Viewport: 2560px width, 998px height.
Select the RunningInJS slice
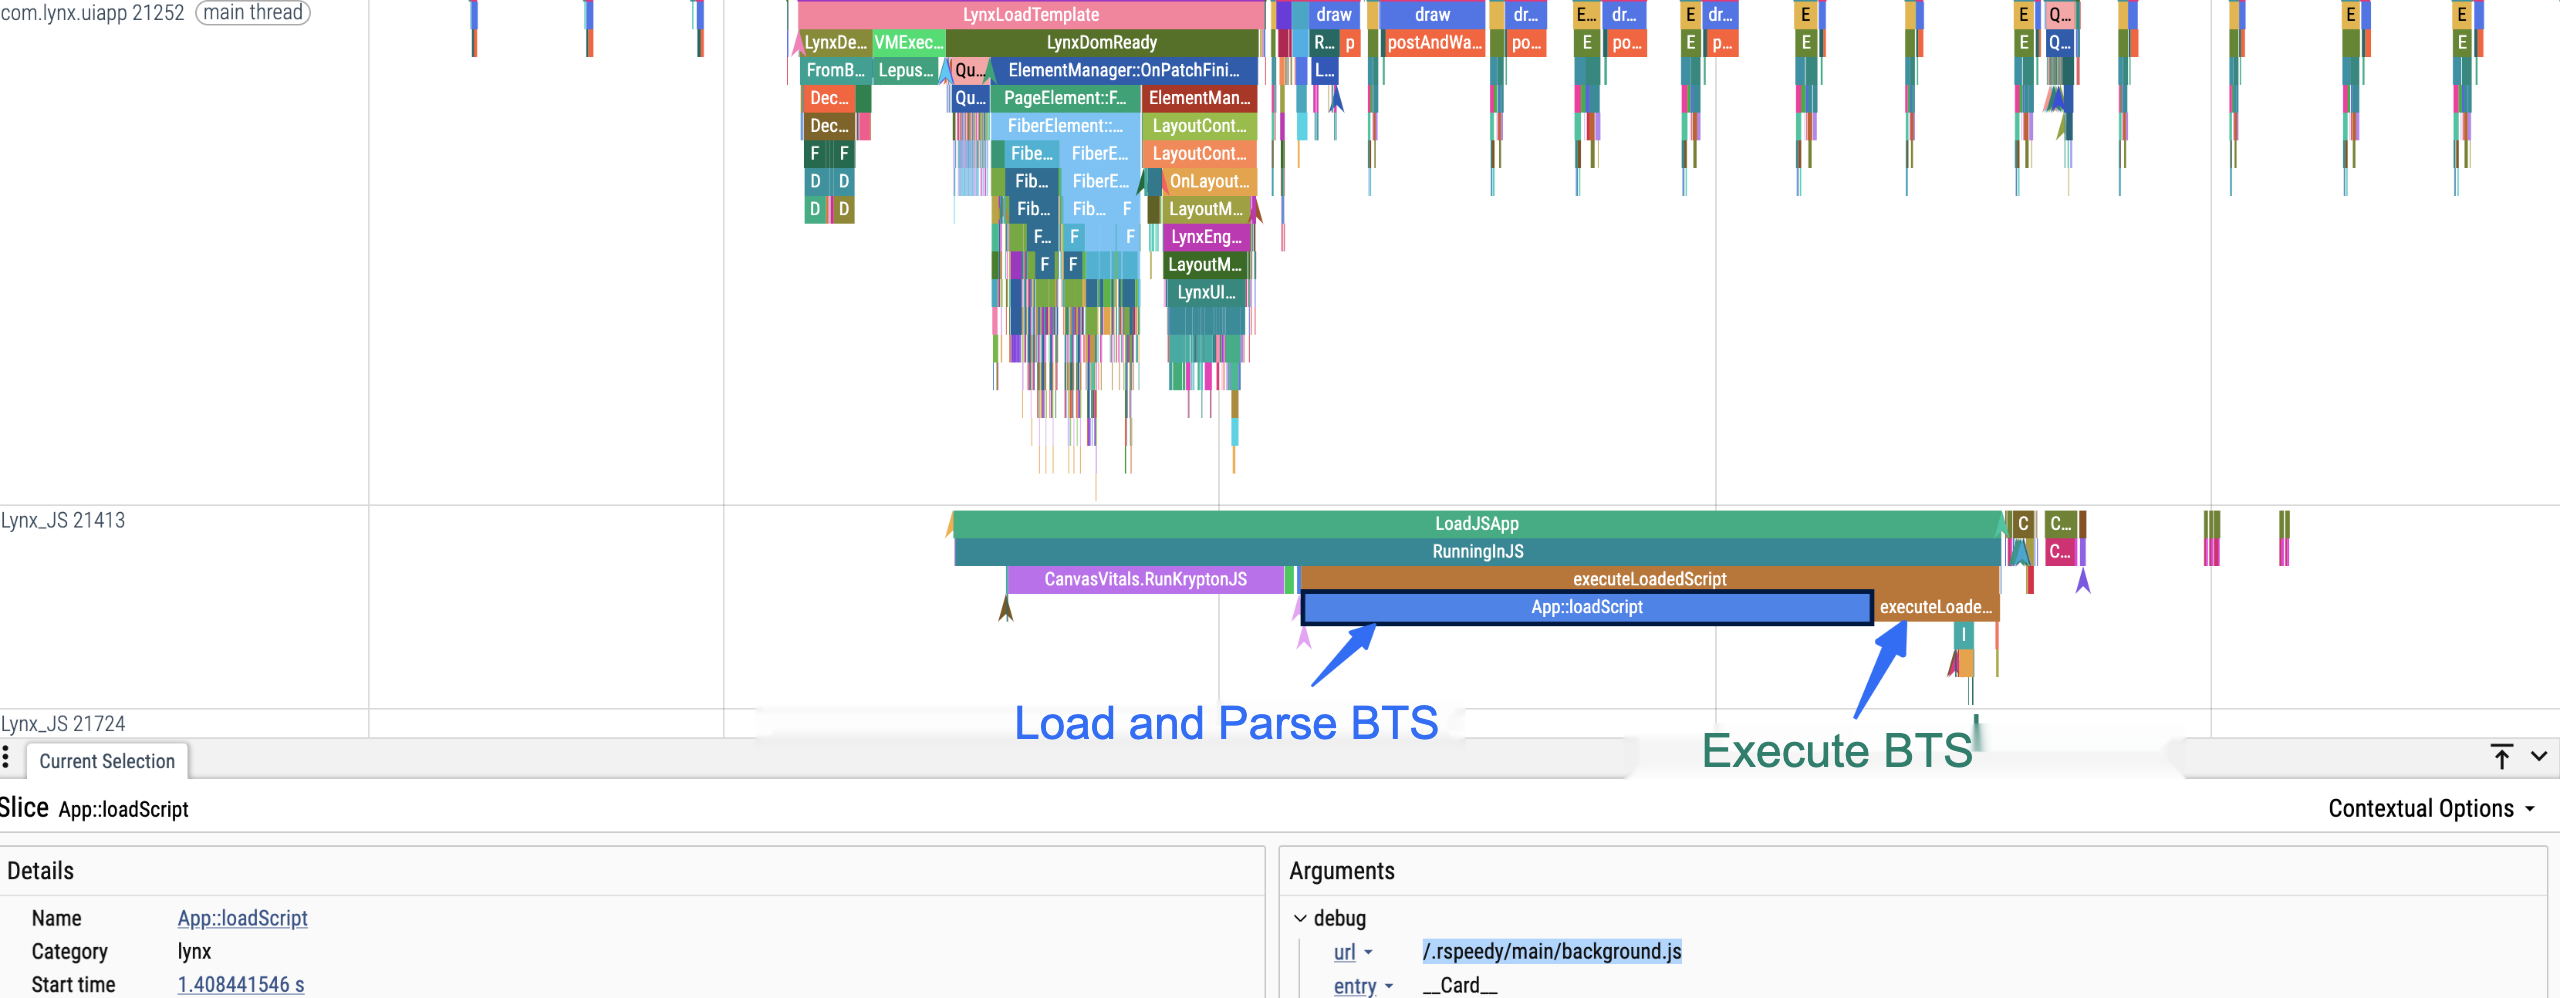point(1476,552)
